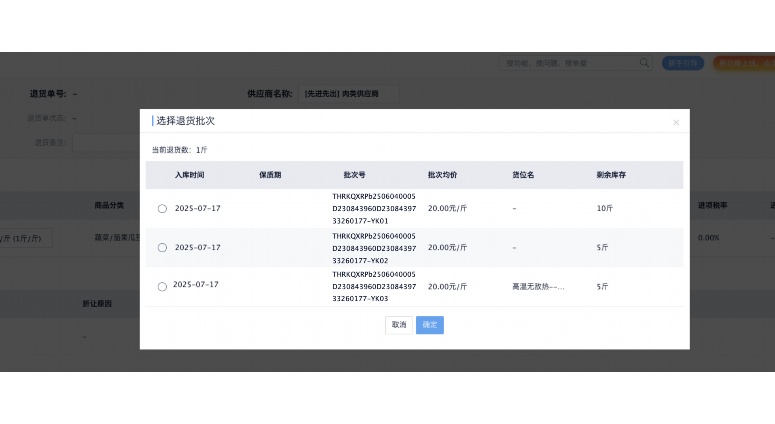
Task: Click the 取消 cancel button
Action: (399, 325)
